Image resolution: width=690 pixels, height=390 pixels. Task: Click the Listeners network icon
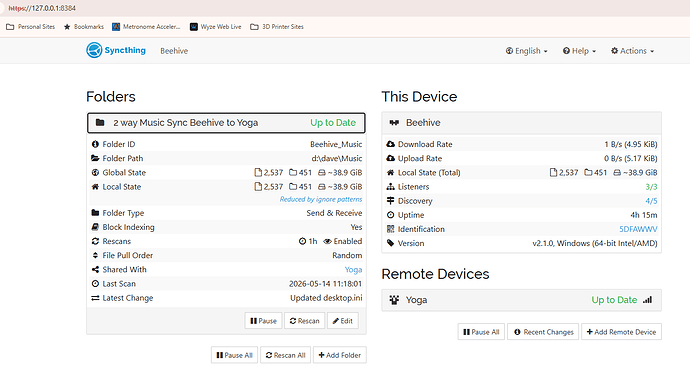[390, 187]
